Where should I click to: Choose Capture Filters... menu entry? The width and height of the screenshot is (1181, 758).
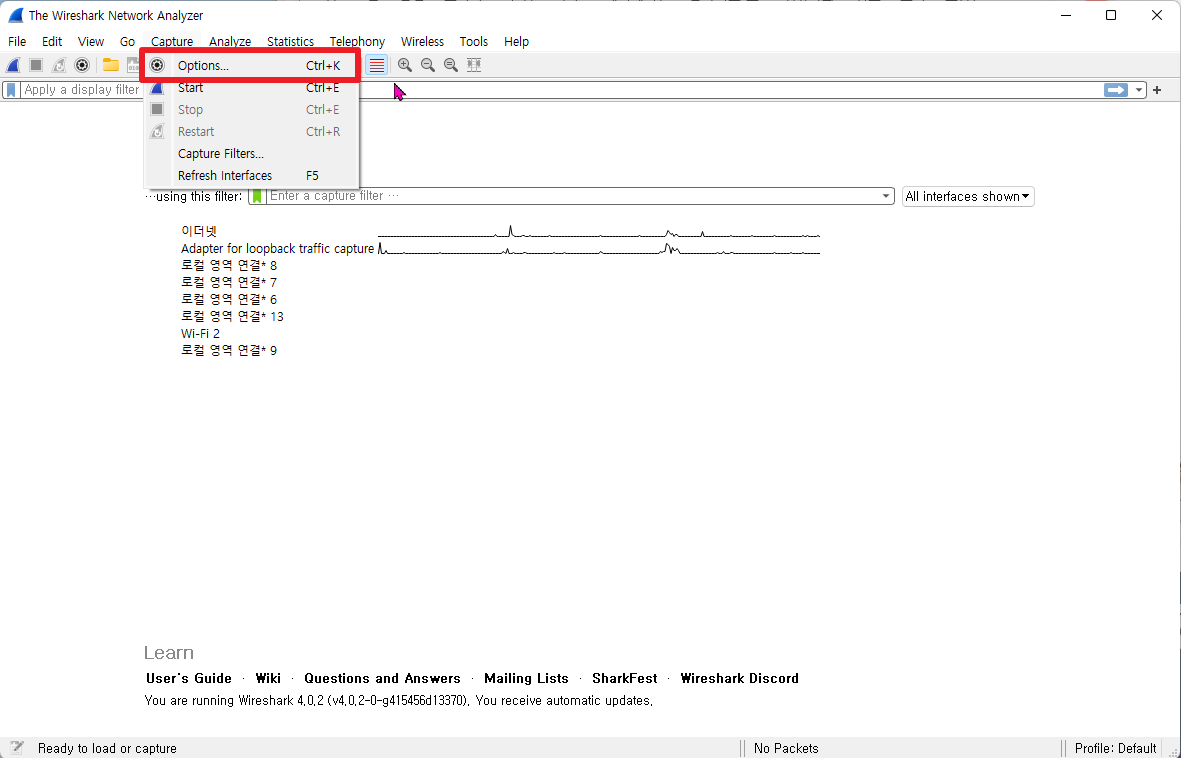251,154
